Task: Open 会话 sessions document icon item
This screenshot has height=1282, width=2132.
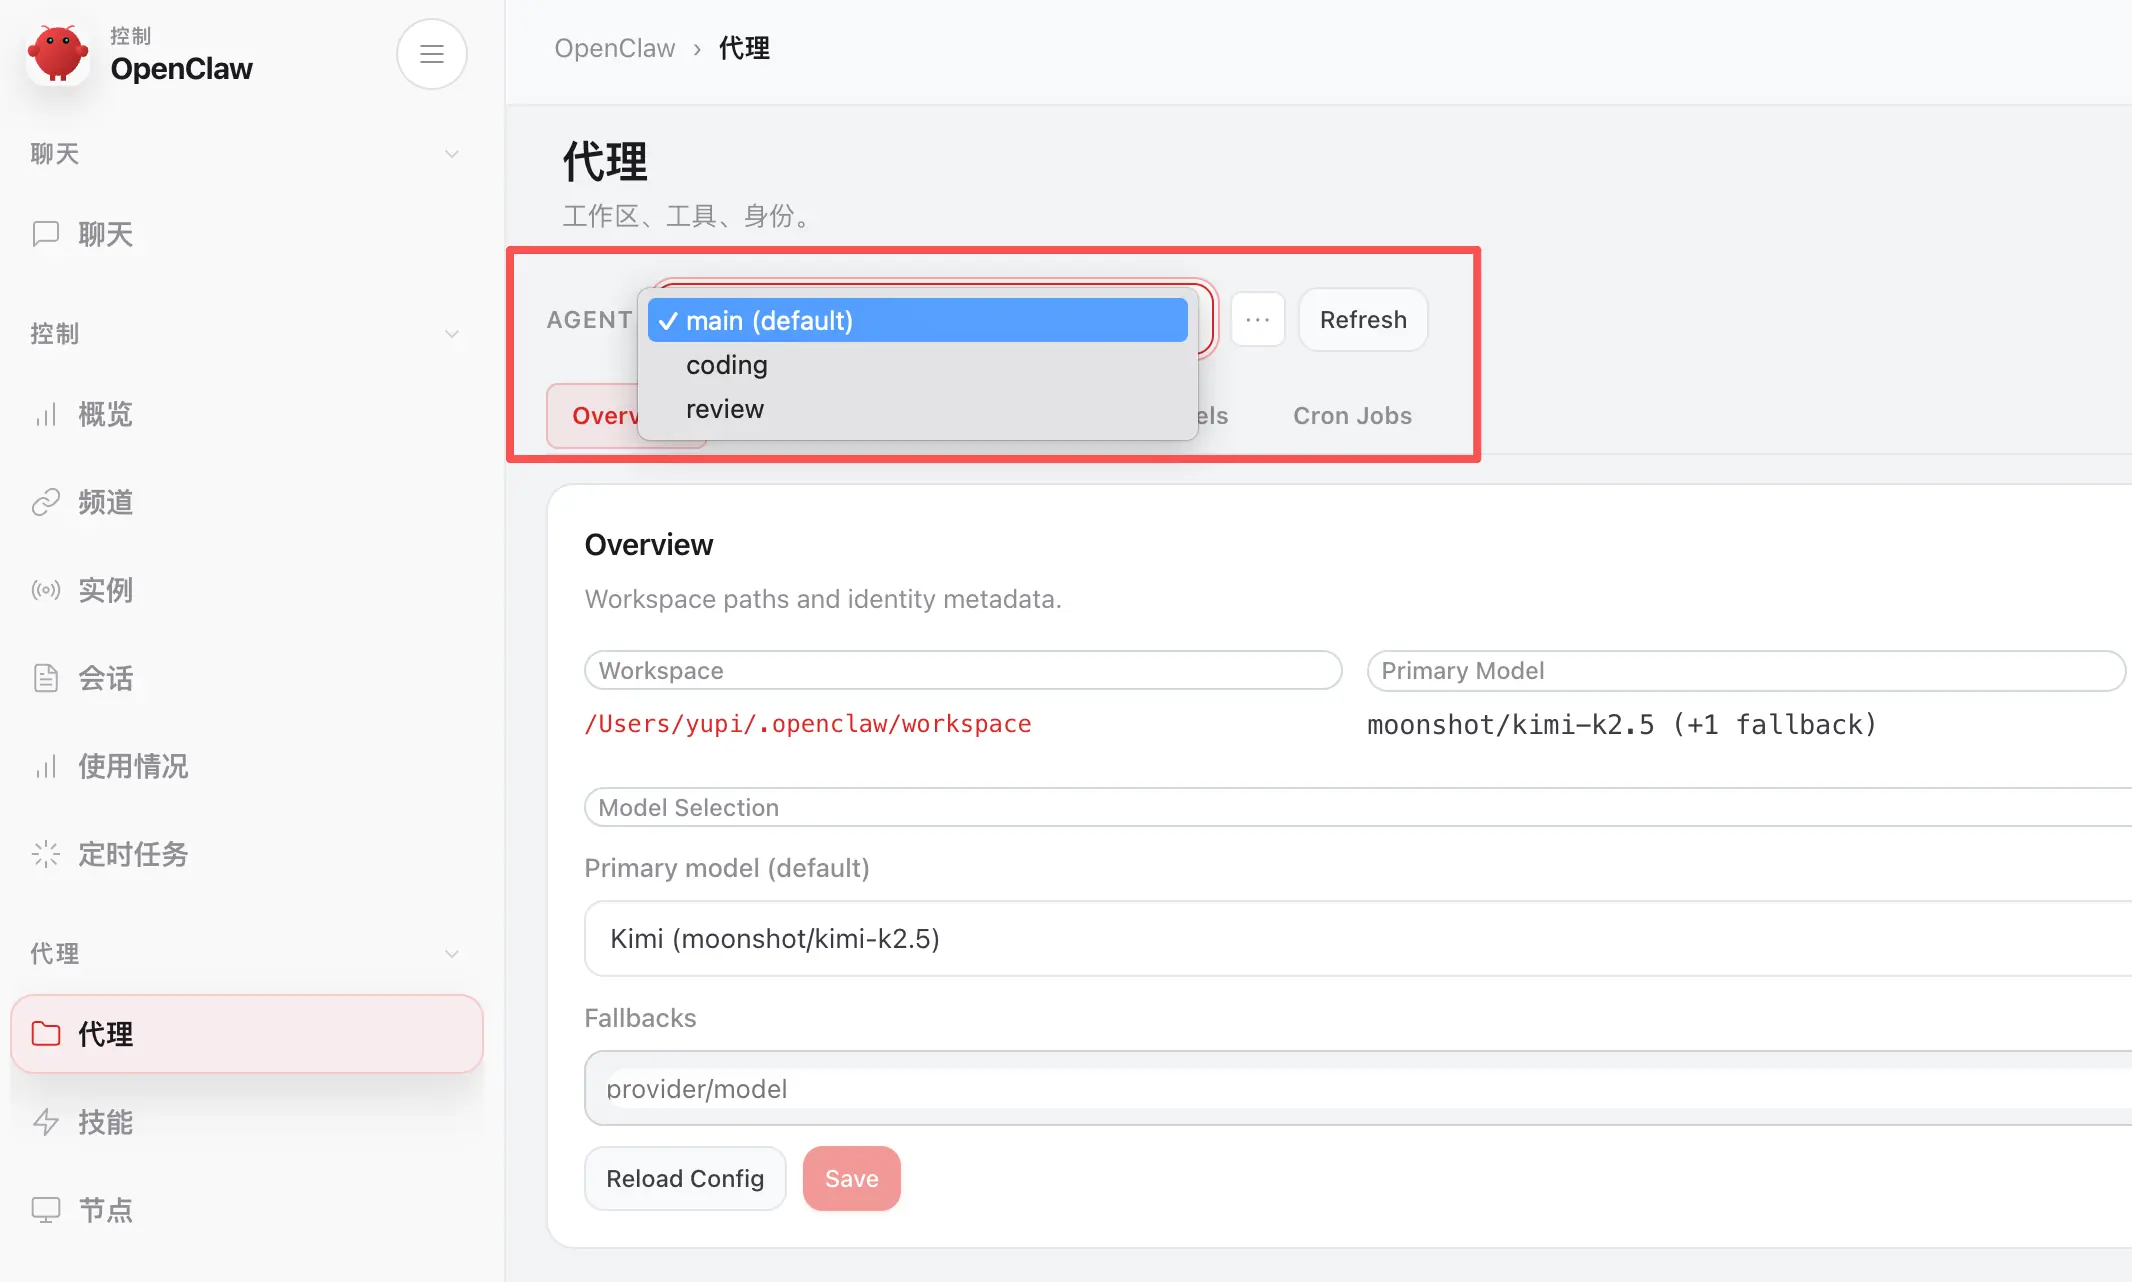Action: point(104,678)
